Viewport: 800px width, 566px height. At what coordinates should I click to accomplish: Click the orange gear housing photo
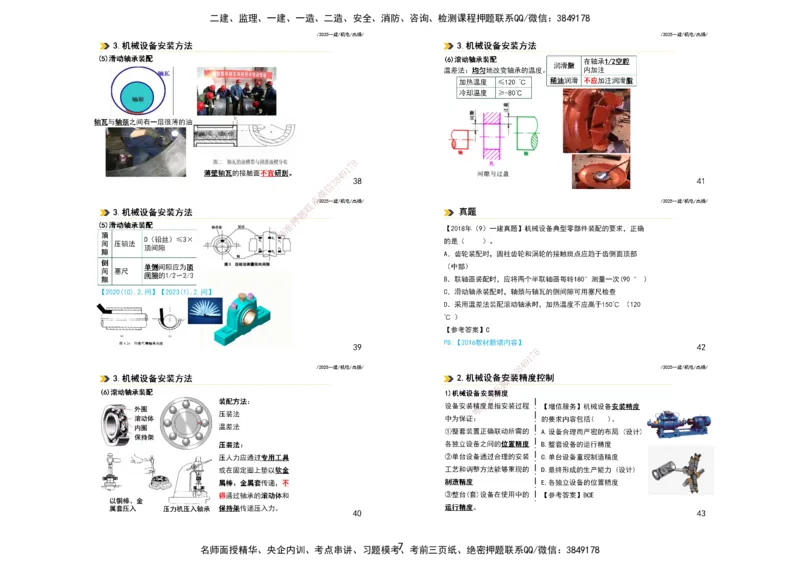(x=596, y=121)
